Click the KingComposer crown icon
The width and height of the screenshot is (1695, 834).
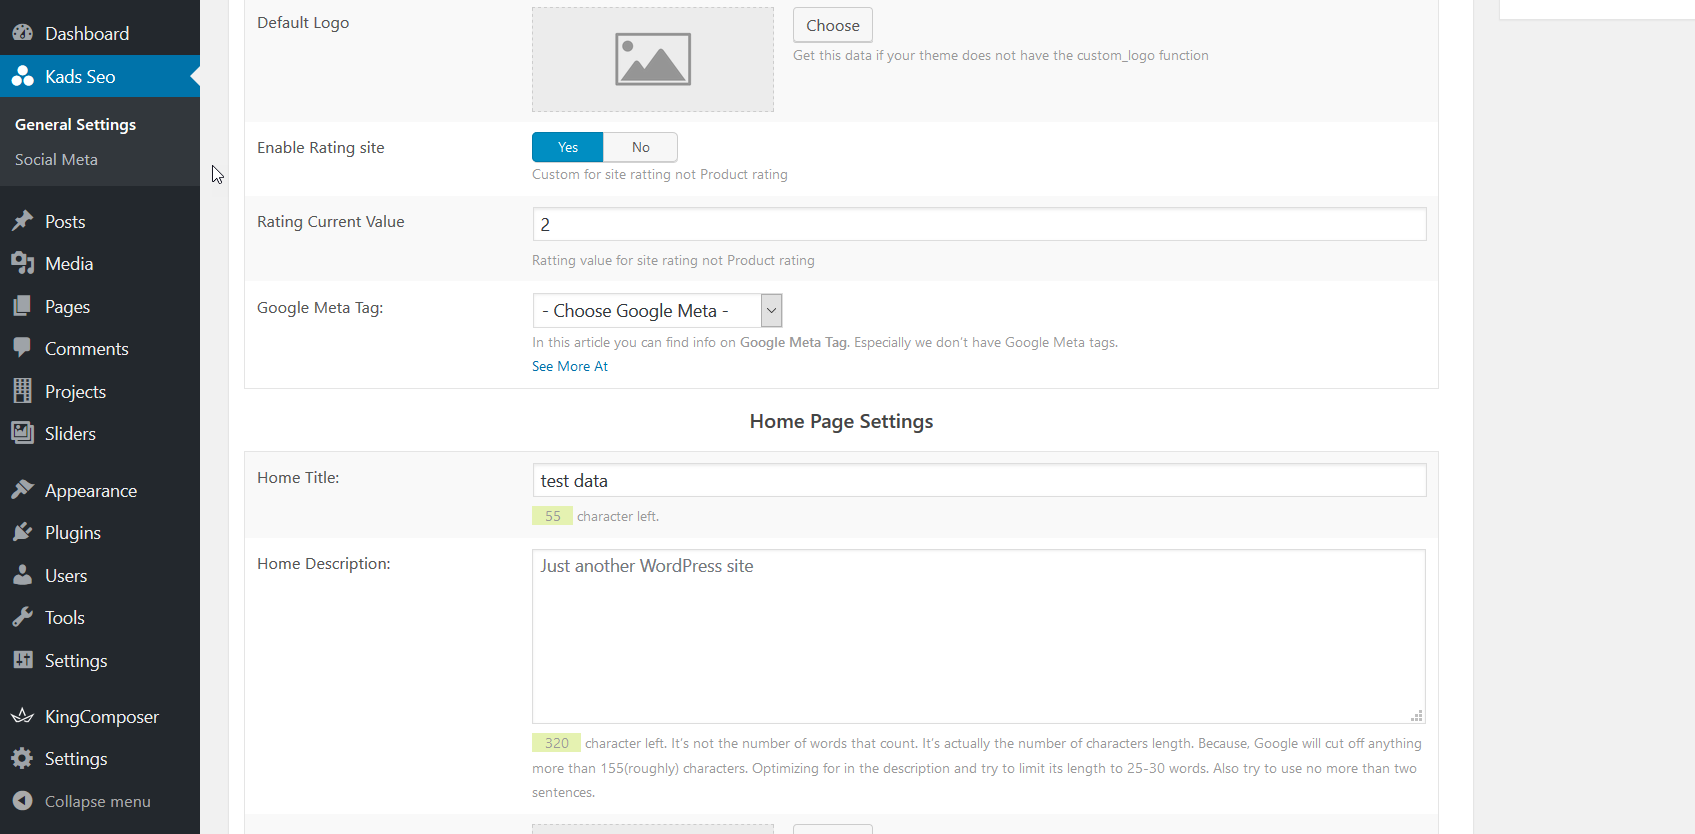(22, 716)
